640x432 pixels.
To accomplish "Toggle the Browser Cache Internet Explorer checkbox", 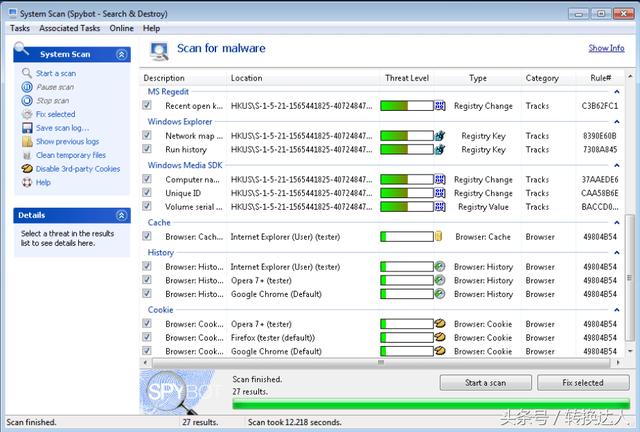I will (147, 236).
